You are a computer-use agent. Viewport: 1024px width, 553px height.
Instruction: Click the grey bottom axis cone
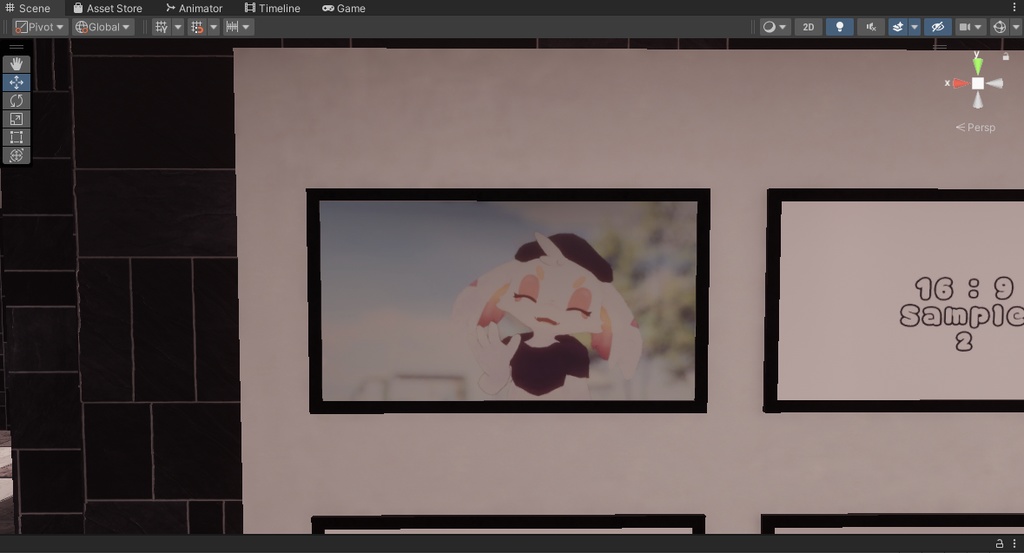pyautogui.click(x=978, y=100)
